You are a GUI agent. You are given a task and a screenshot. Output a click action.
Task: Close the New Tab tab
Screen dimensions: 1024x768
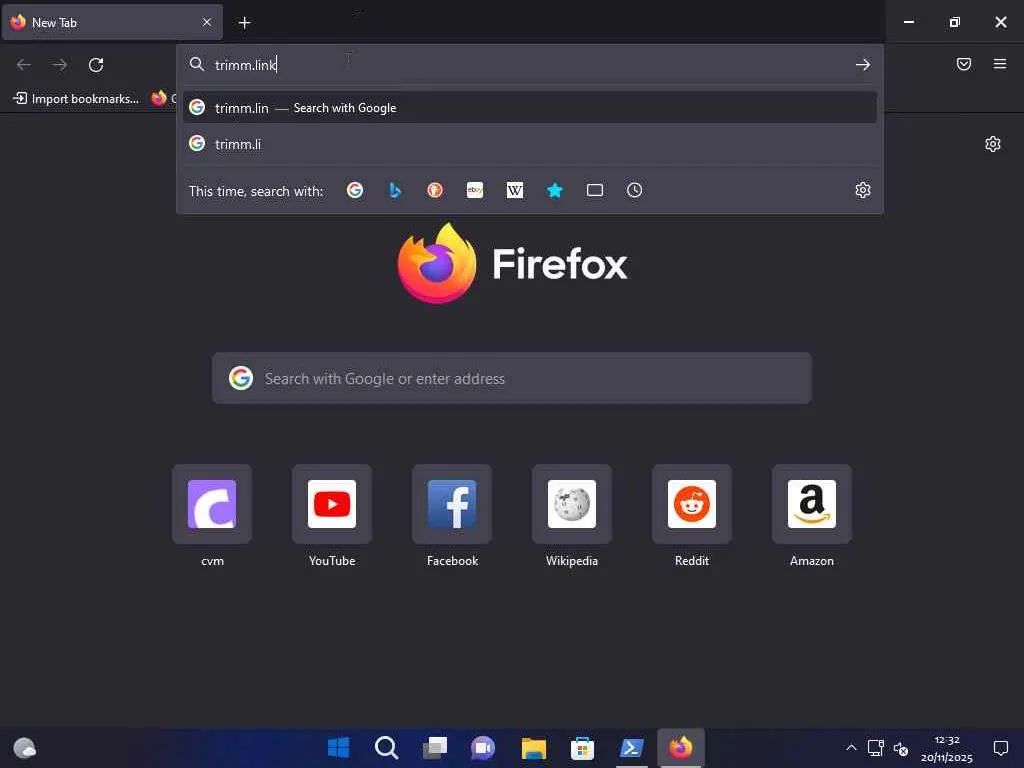click(206, 22)
